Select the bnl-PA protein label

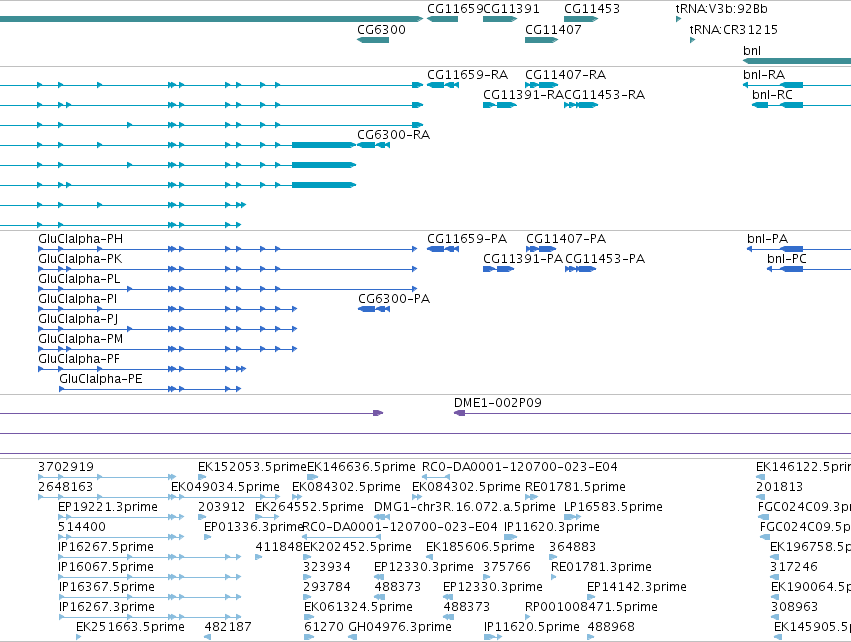point(767,239)
